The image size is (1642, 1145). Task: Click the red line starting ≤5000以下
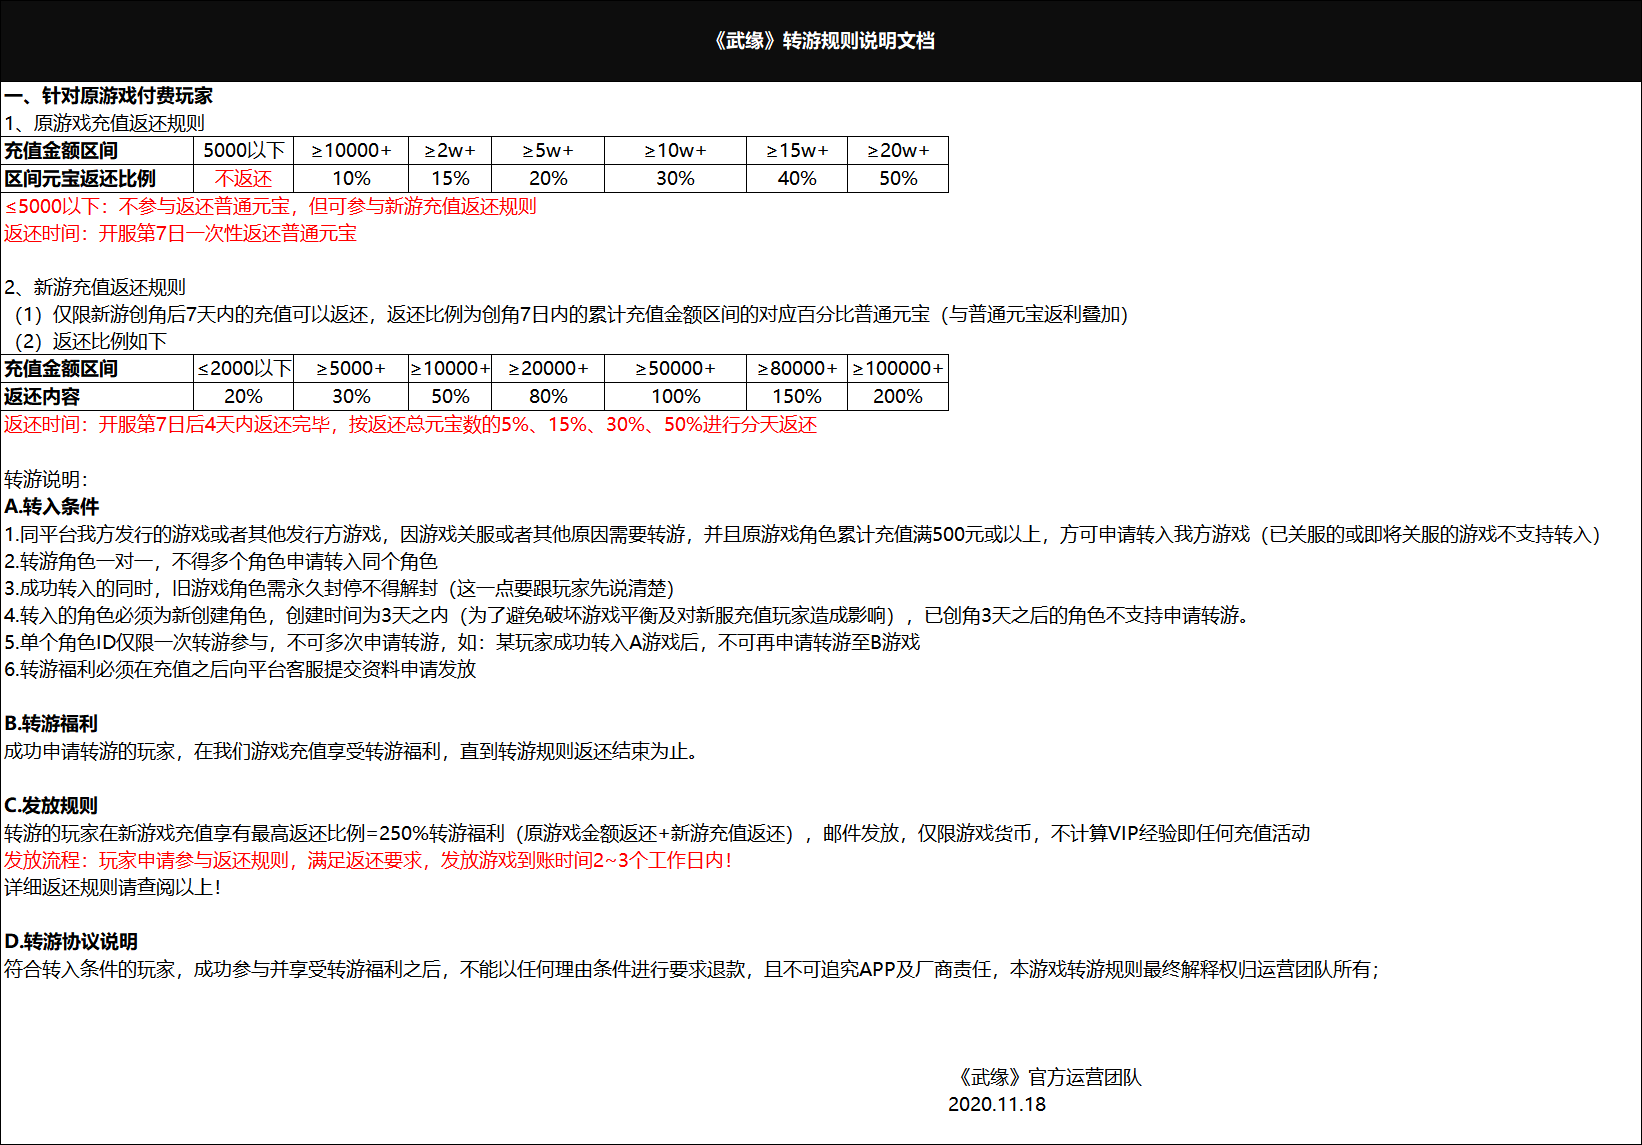point(270,206)
